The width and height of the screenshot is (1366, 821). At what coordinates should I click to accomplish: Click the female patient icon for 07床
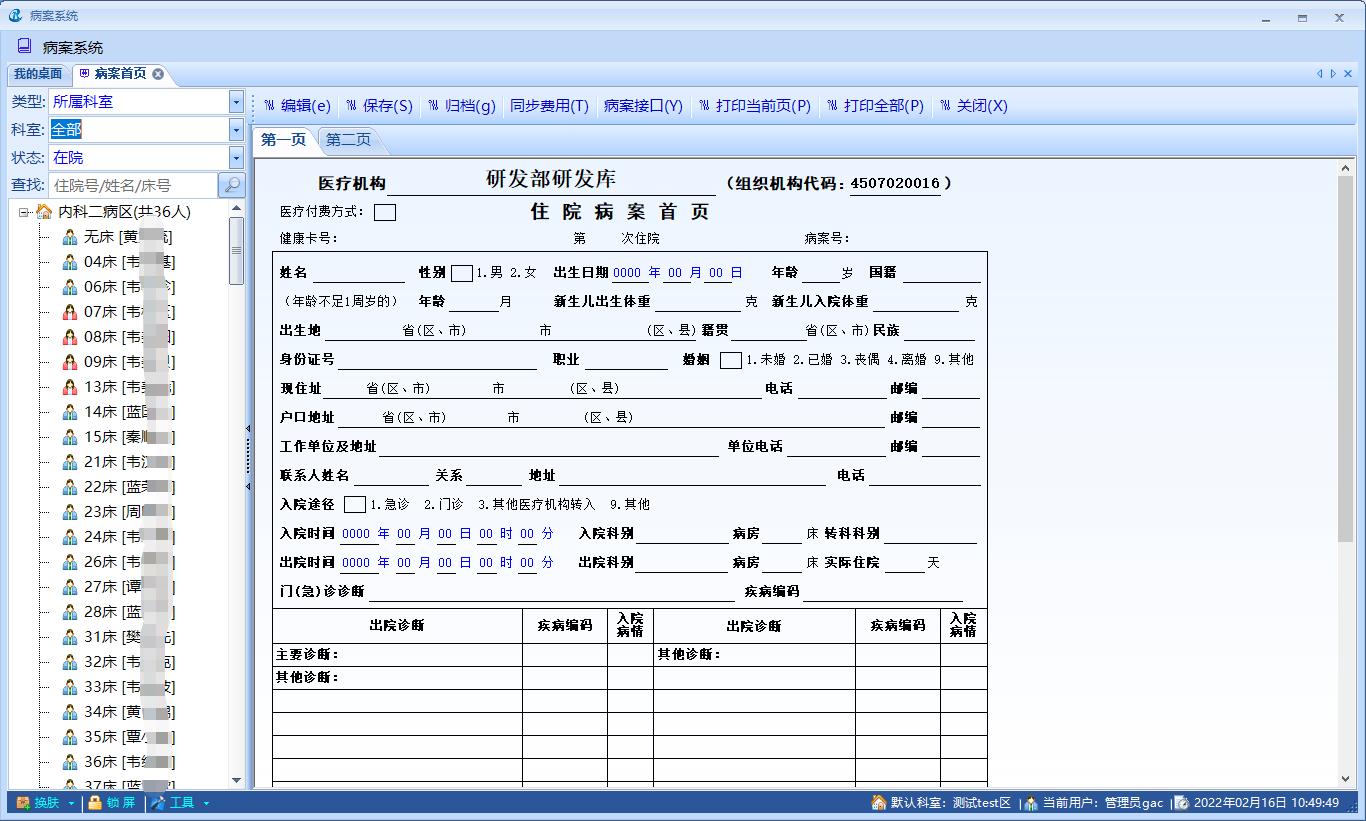[70, 312]
